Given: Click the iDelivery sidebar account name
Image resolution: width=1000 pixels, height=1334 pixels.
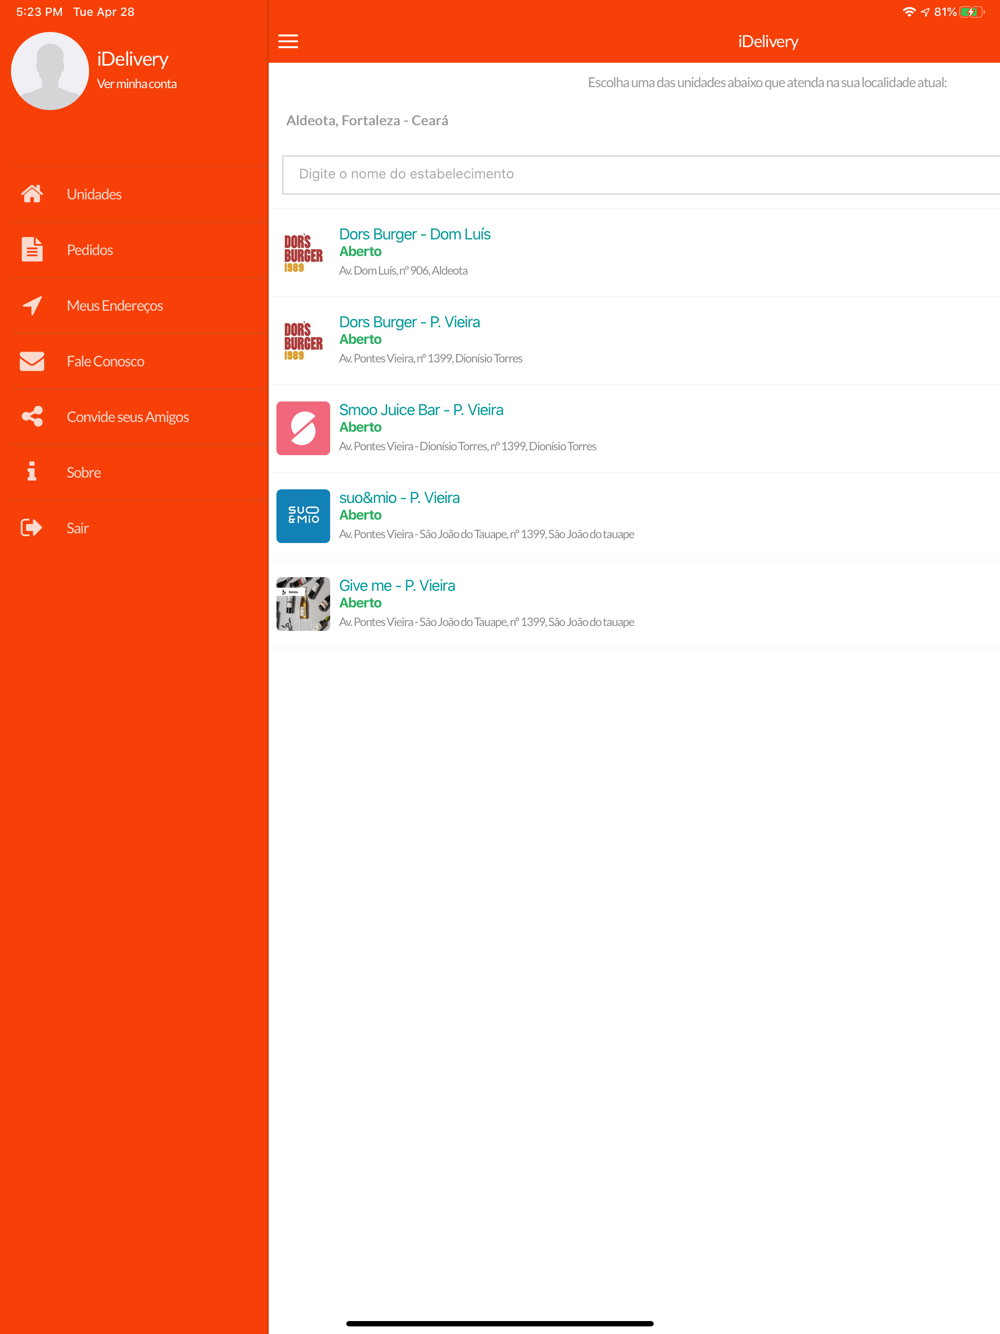Looking at the screenshot, I should tap(133, 59).
